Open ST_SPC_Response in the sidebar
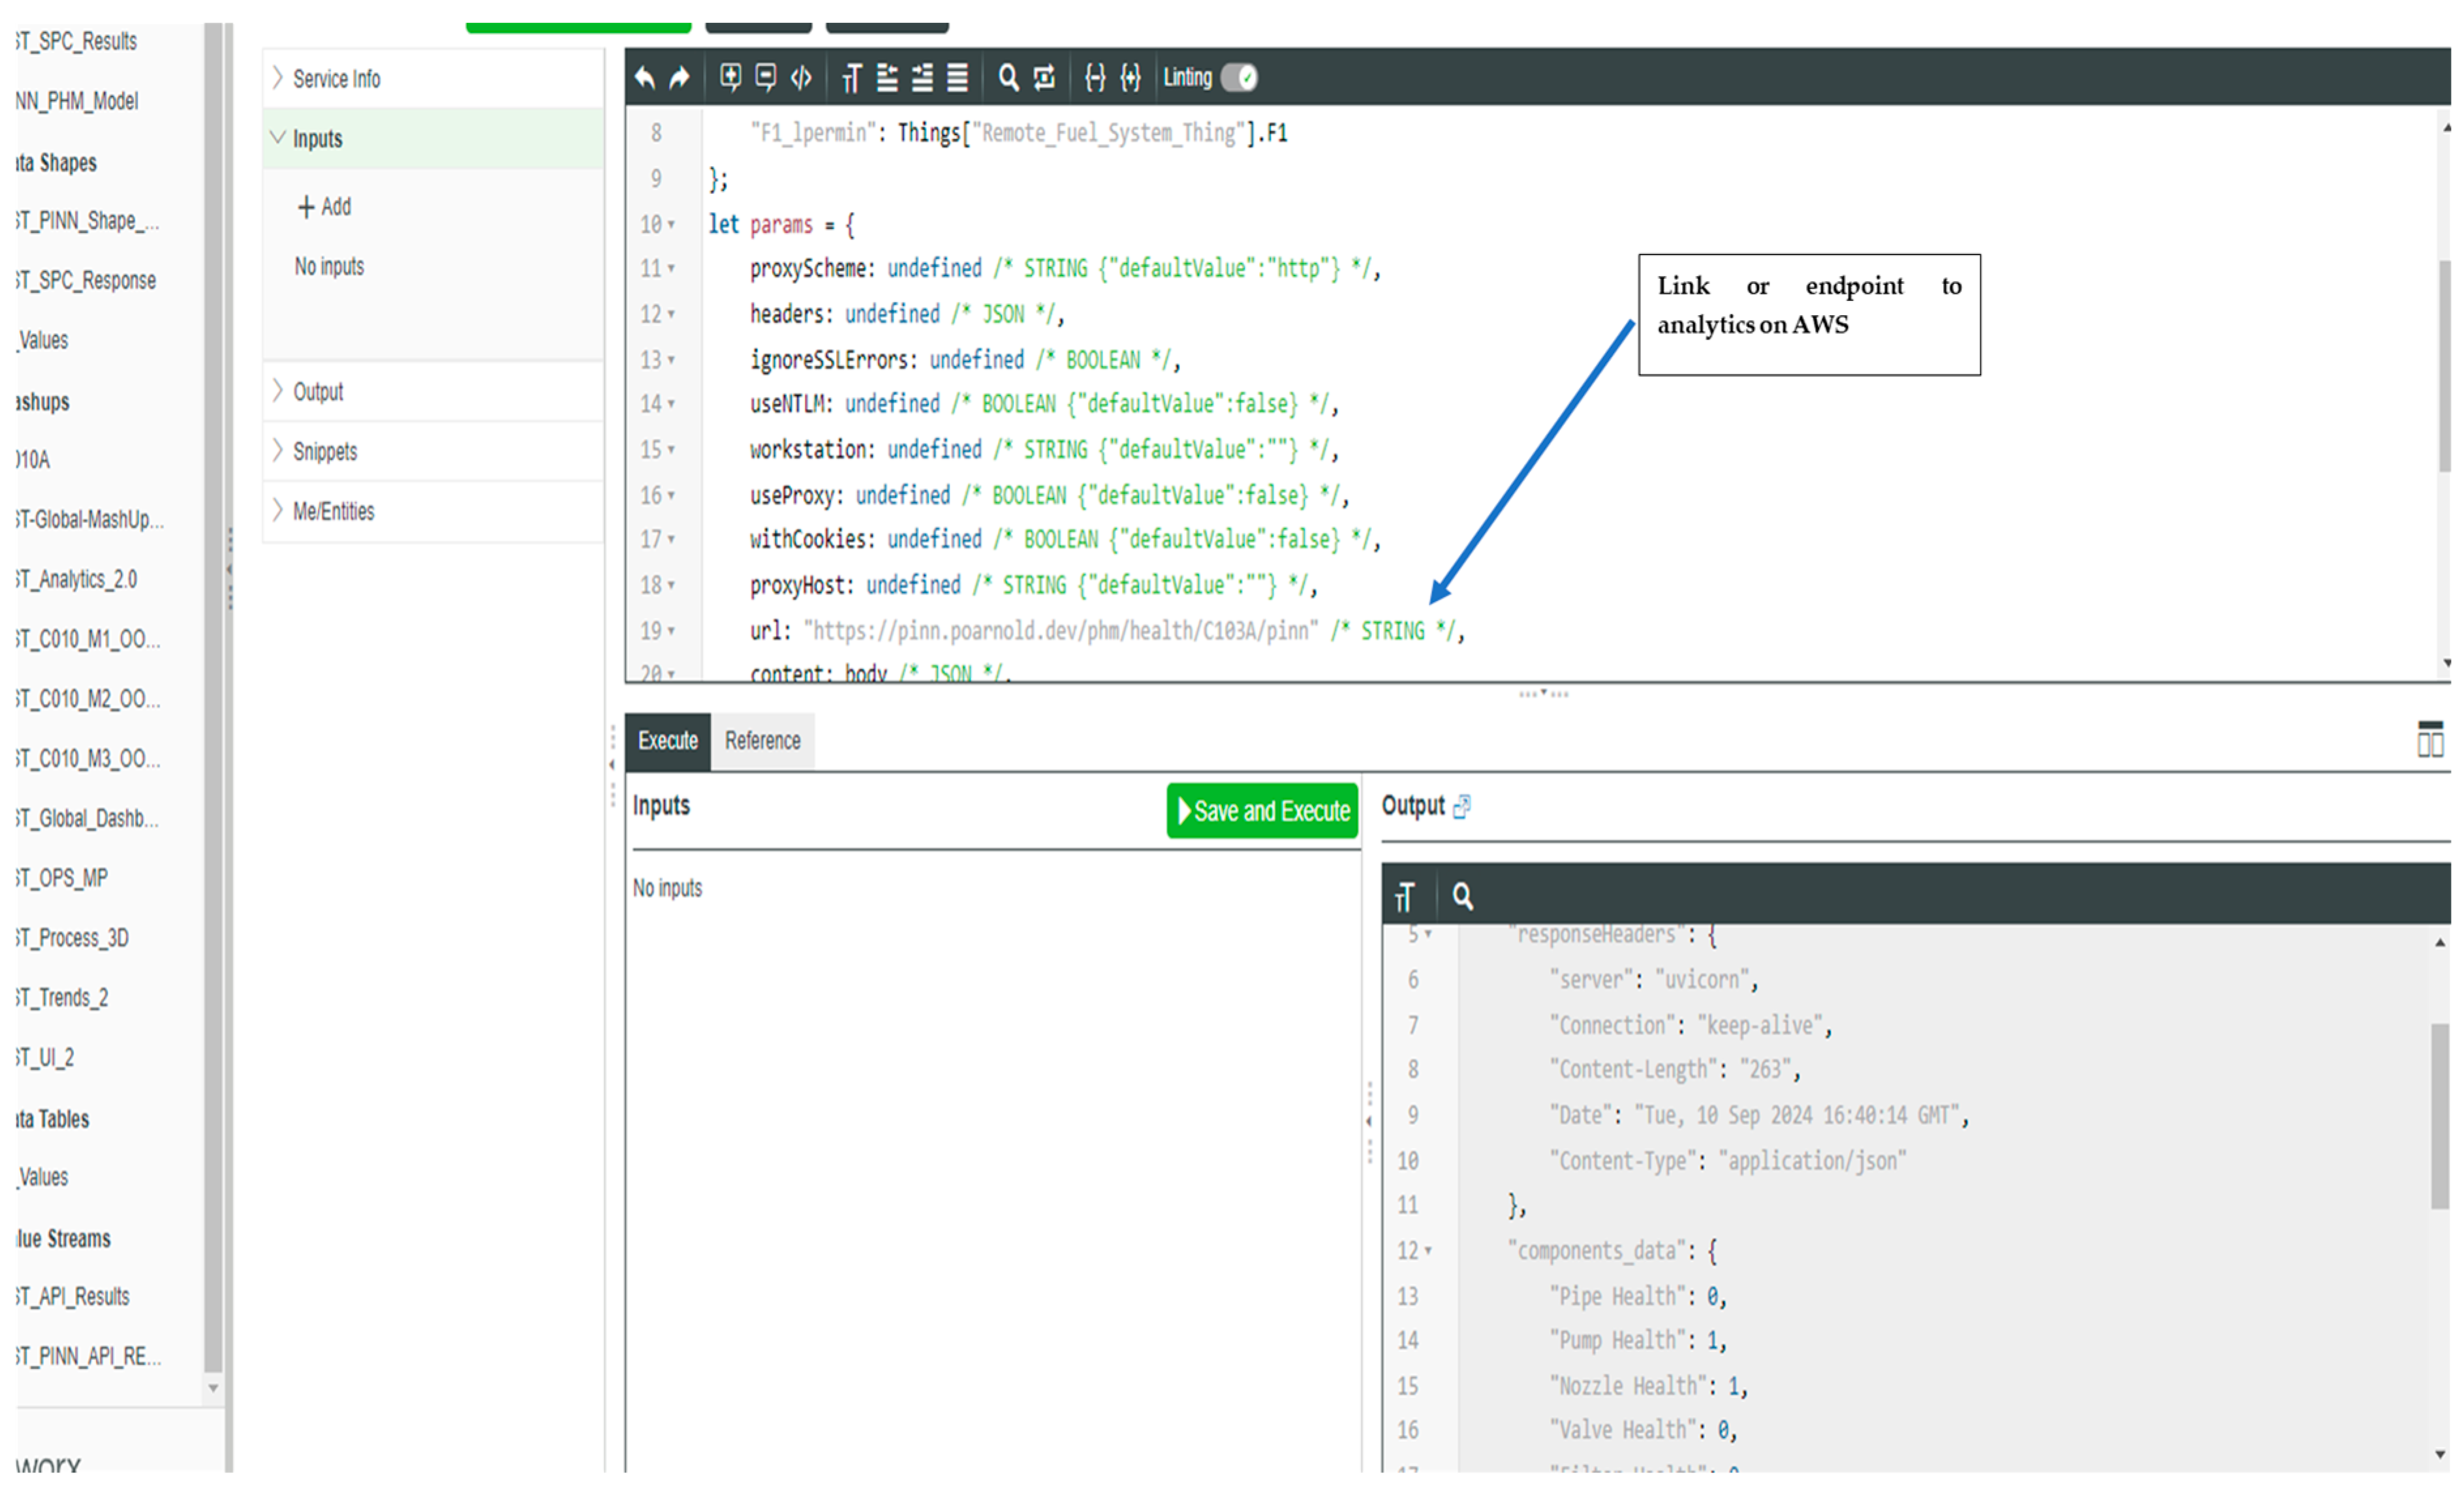 (x=86, y=280)
